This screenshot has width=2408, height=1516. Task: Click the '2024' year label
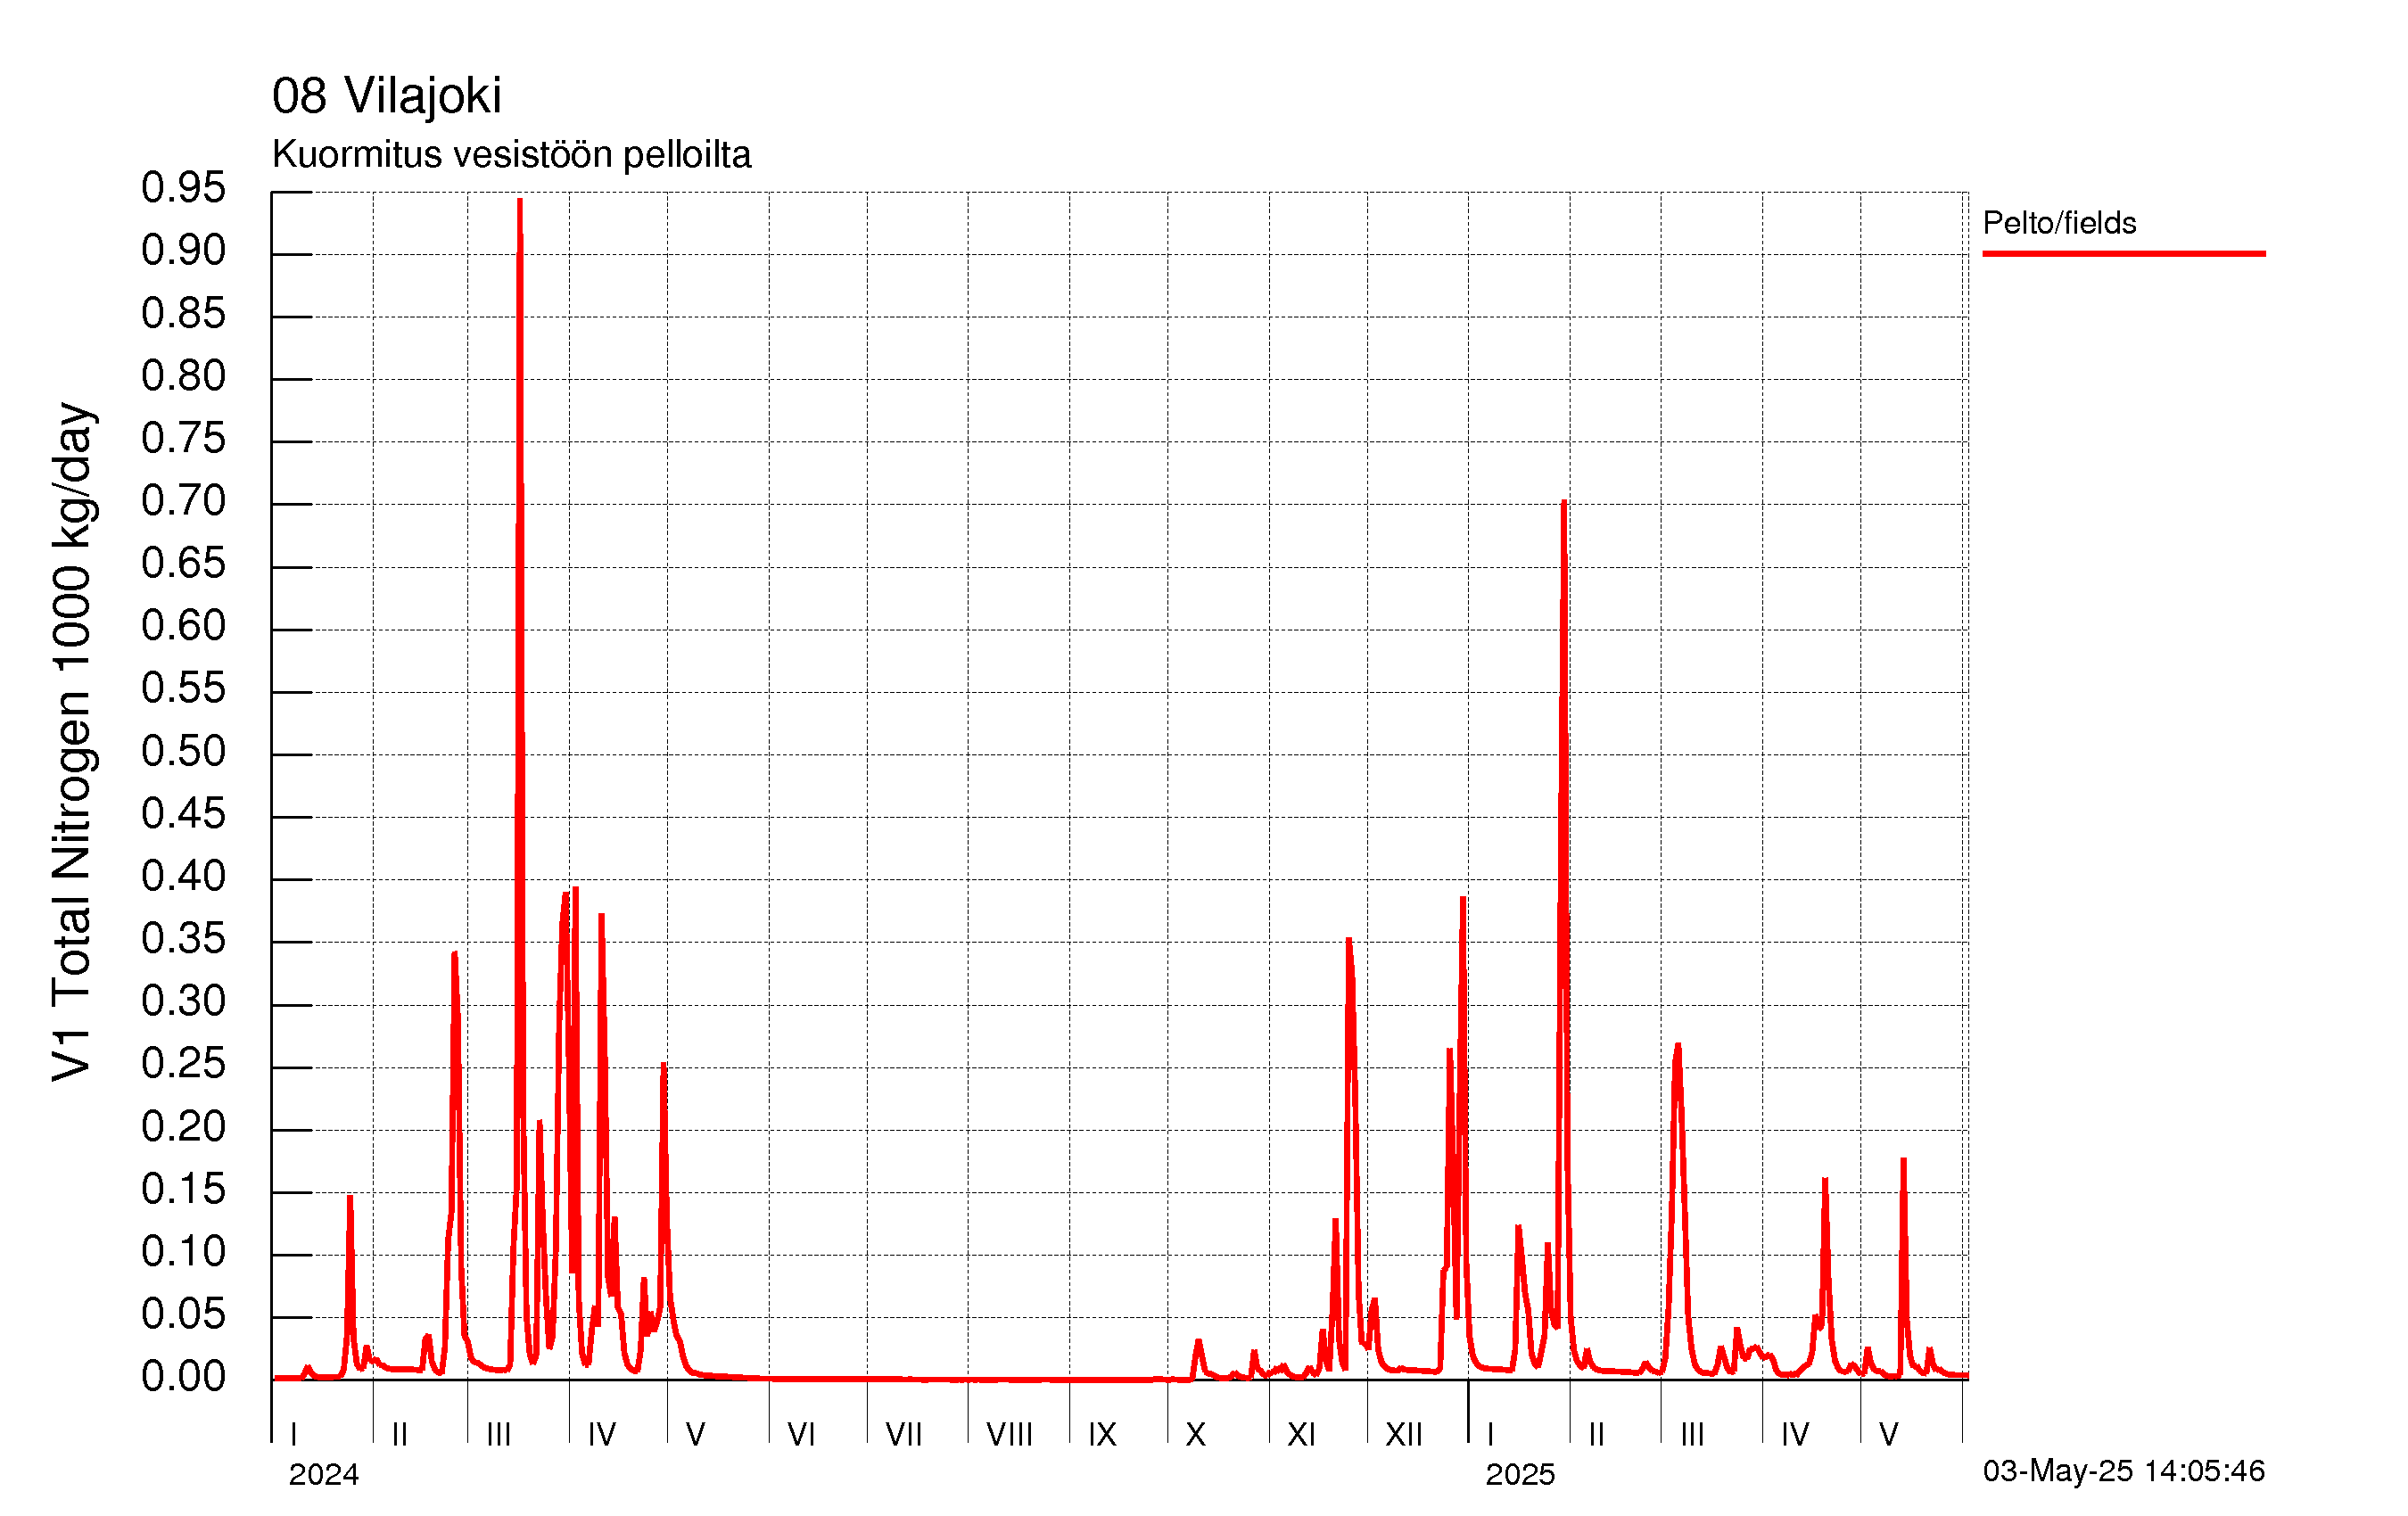pyautogui.click(x=323, y=1474)
